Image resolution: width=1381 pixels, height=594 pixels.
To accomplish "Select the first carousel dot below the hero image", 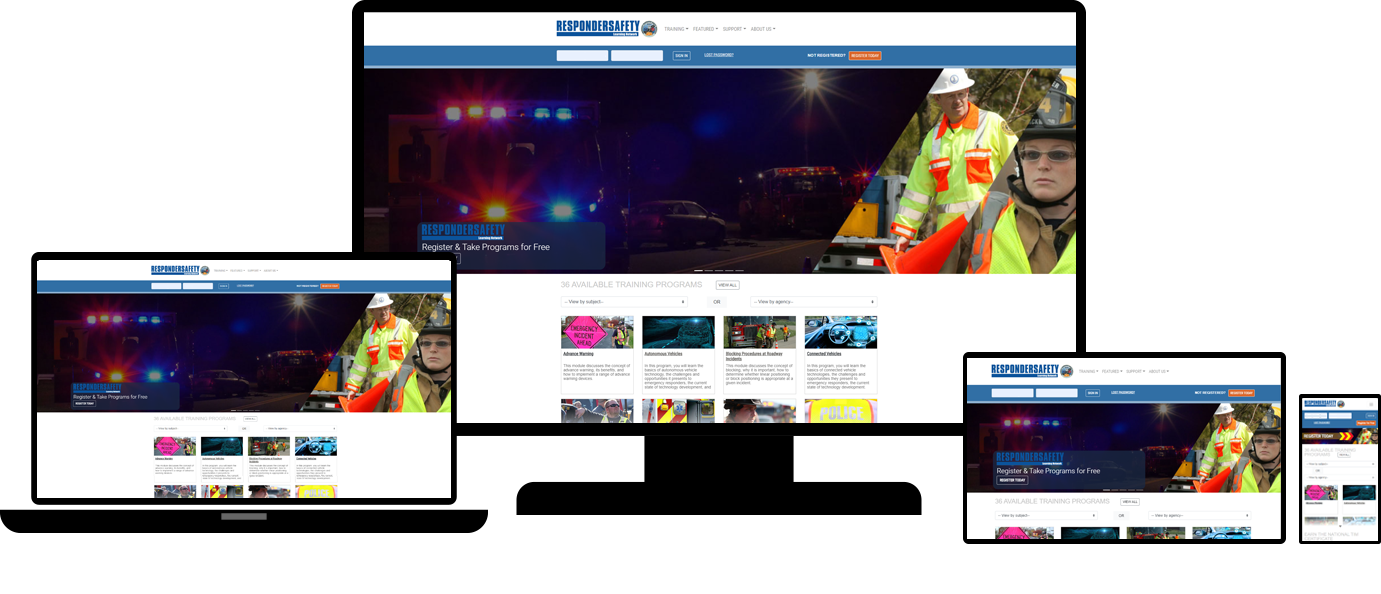I will pyautogui.click(x=698, y=270).
